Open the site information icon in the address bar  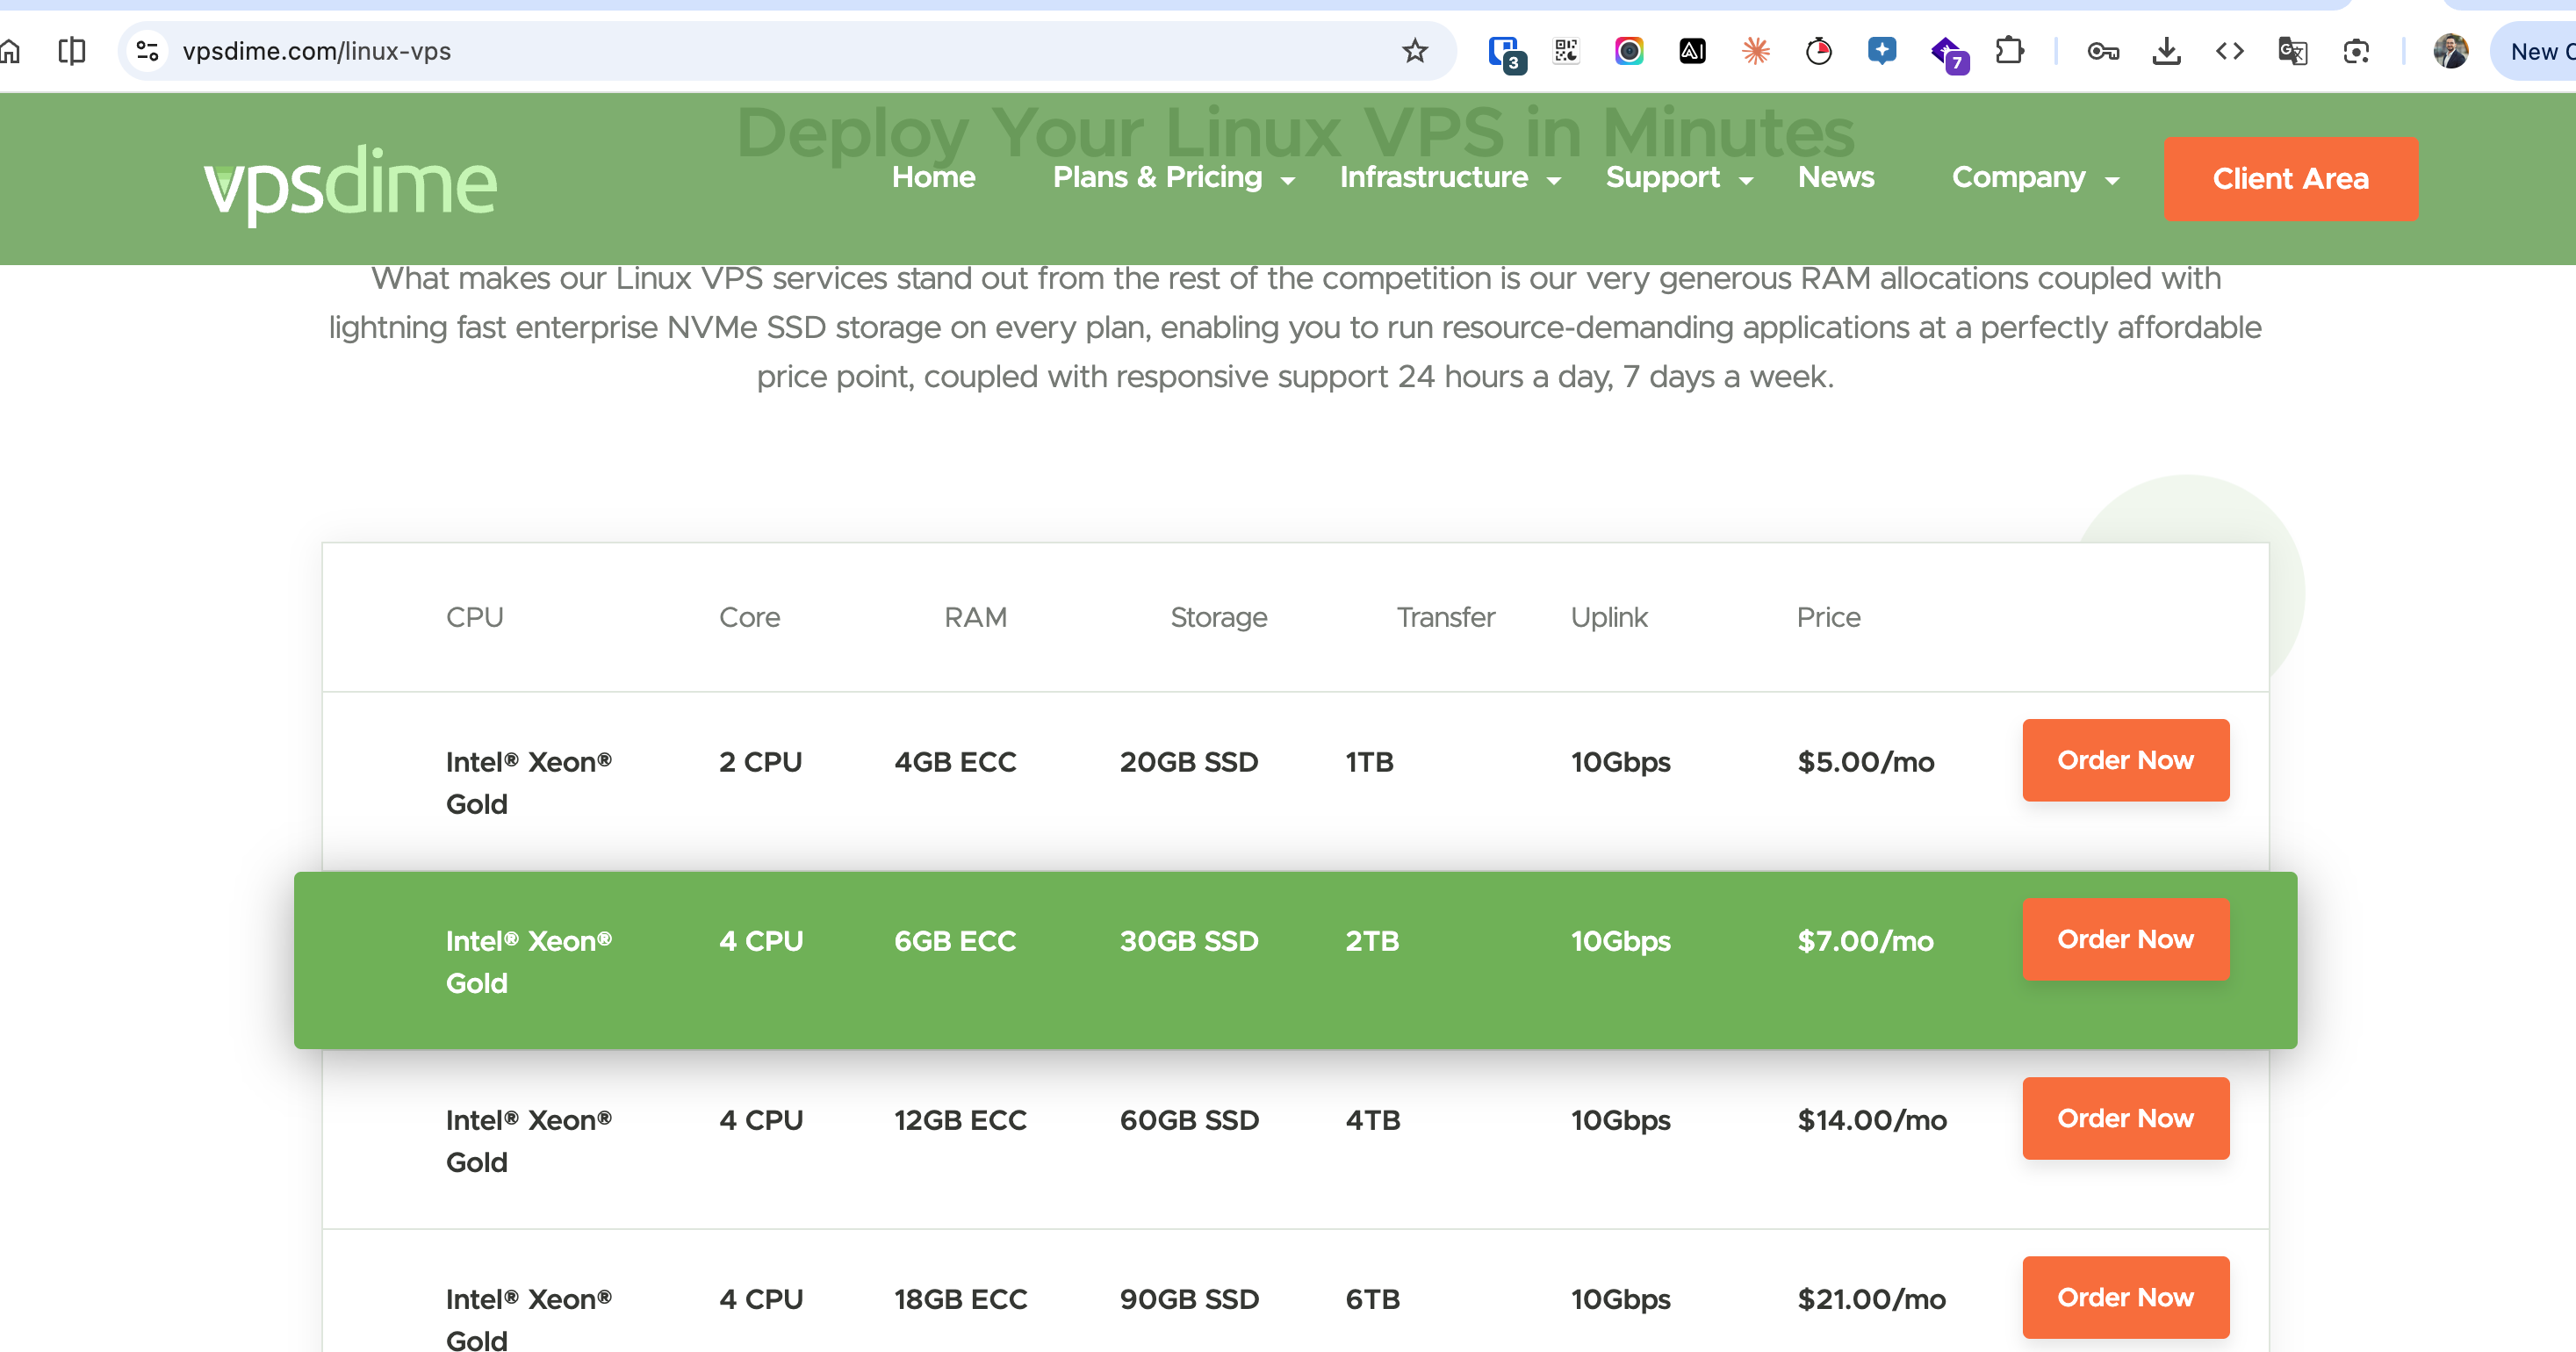[x=148, y=51]
